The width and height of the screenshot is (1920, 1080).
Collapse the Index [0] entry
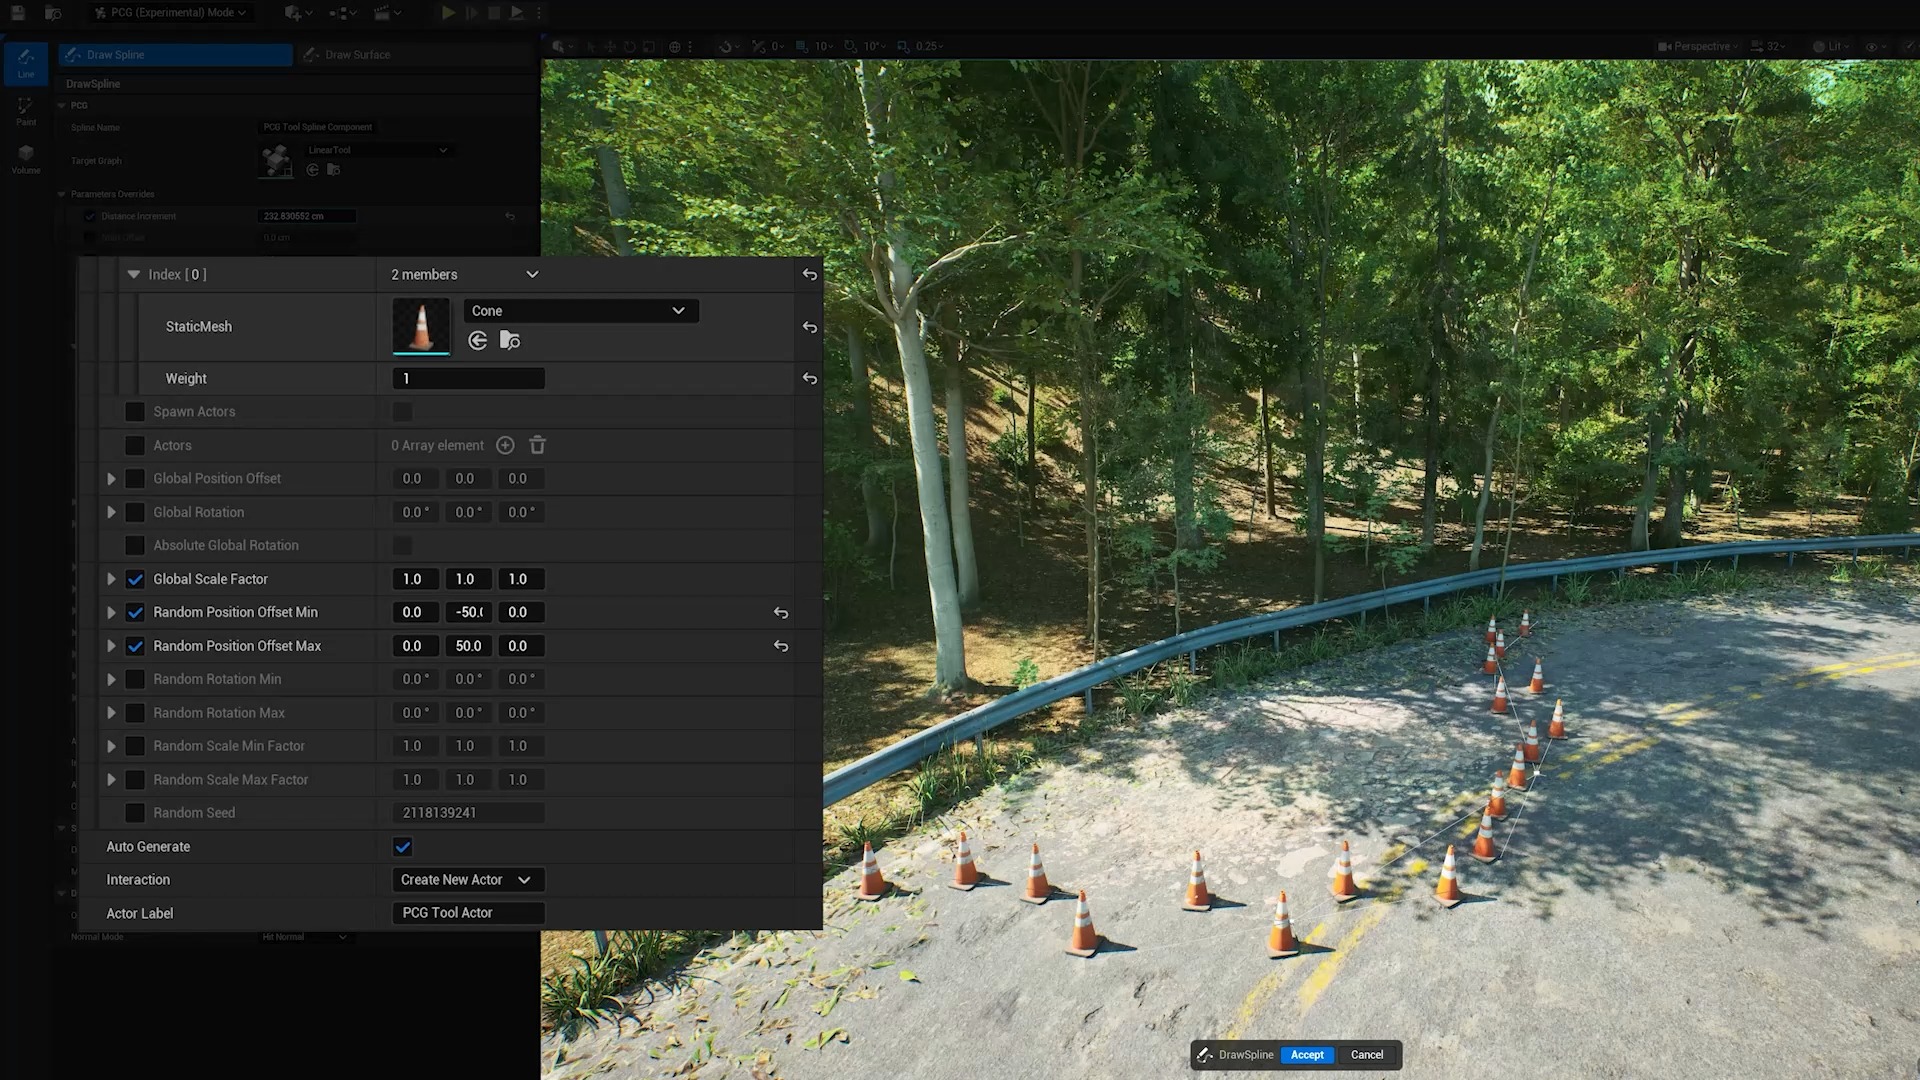click(134, 274)
